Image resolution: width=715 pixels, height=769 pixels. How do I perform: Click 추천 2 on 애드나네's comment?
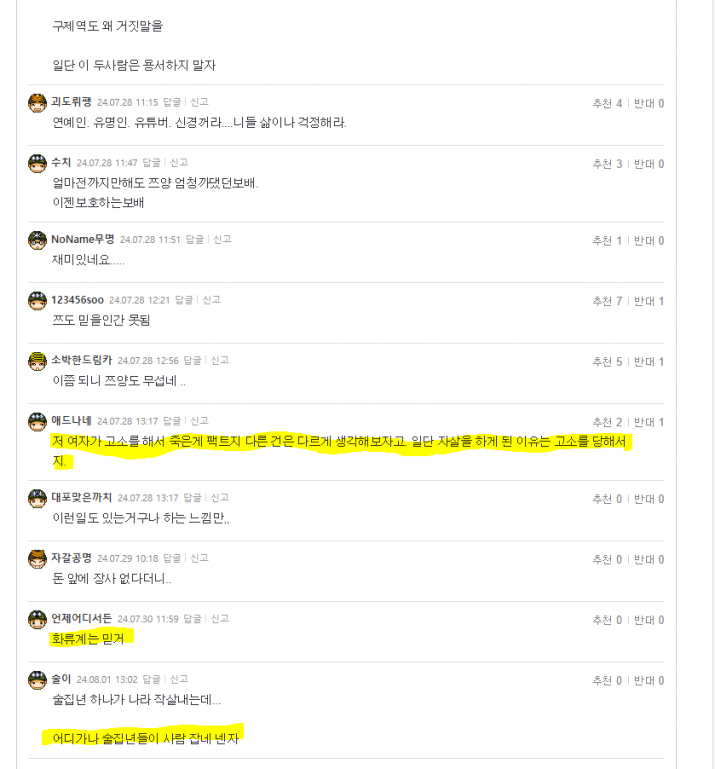[607, 422]
